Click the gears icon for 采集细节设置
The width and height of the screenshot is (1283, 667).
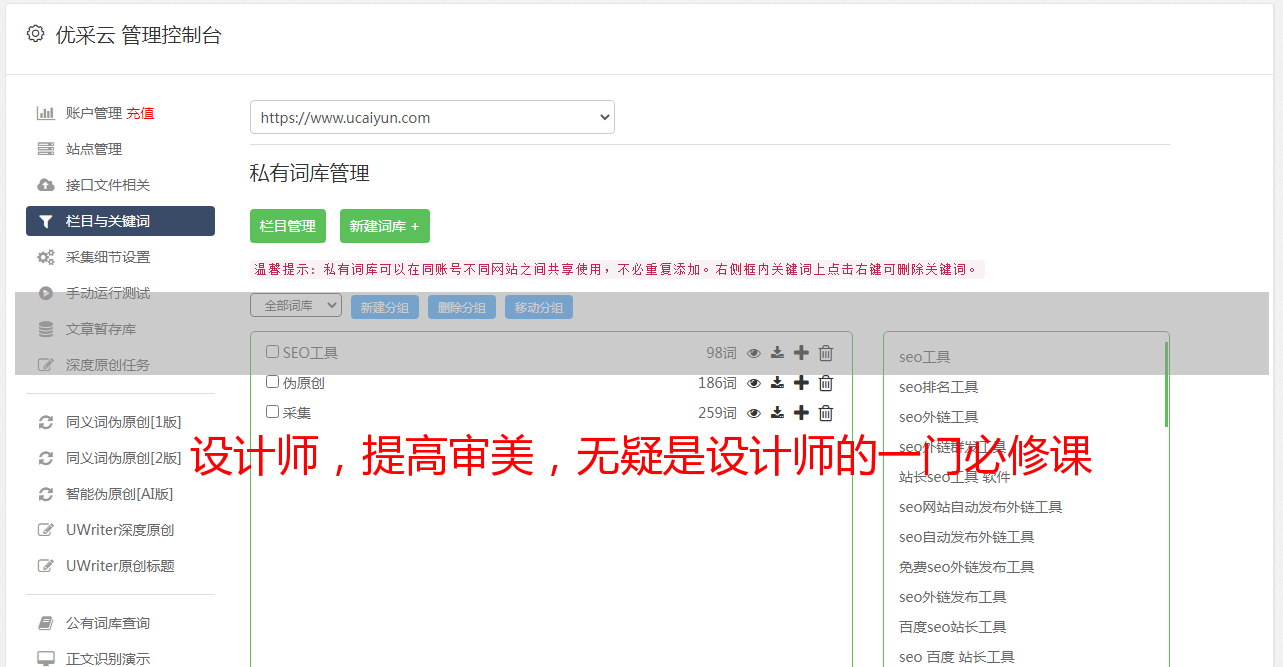[46, 257]
